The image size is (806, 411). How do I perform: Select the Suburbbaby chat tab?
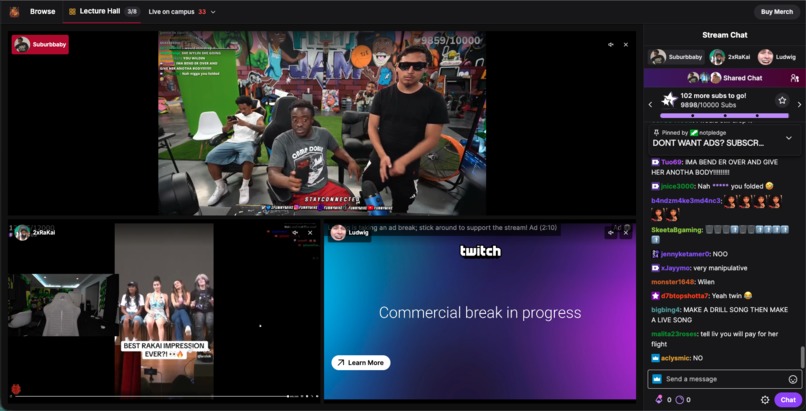[x=675, y=57]
